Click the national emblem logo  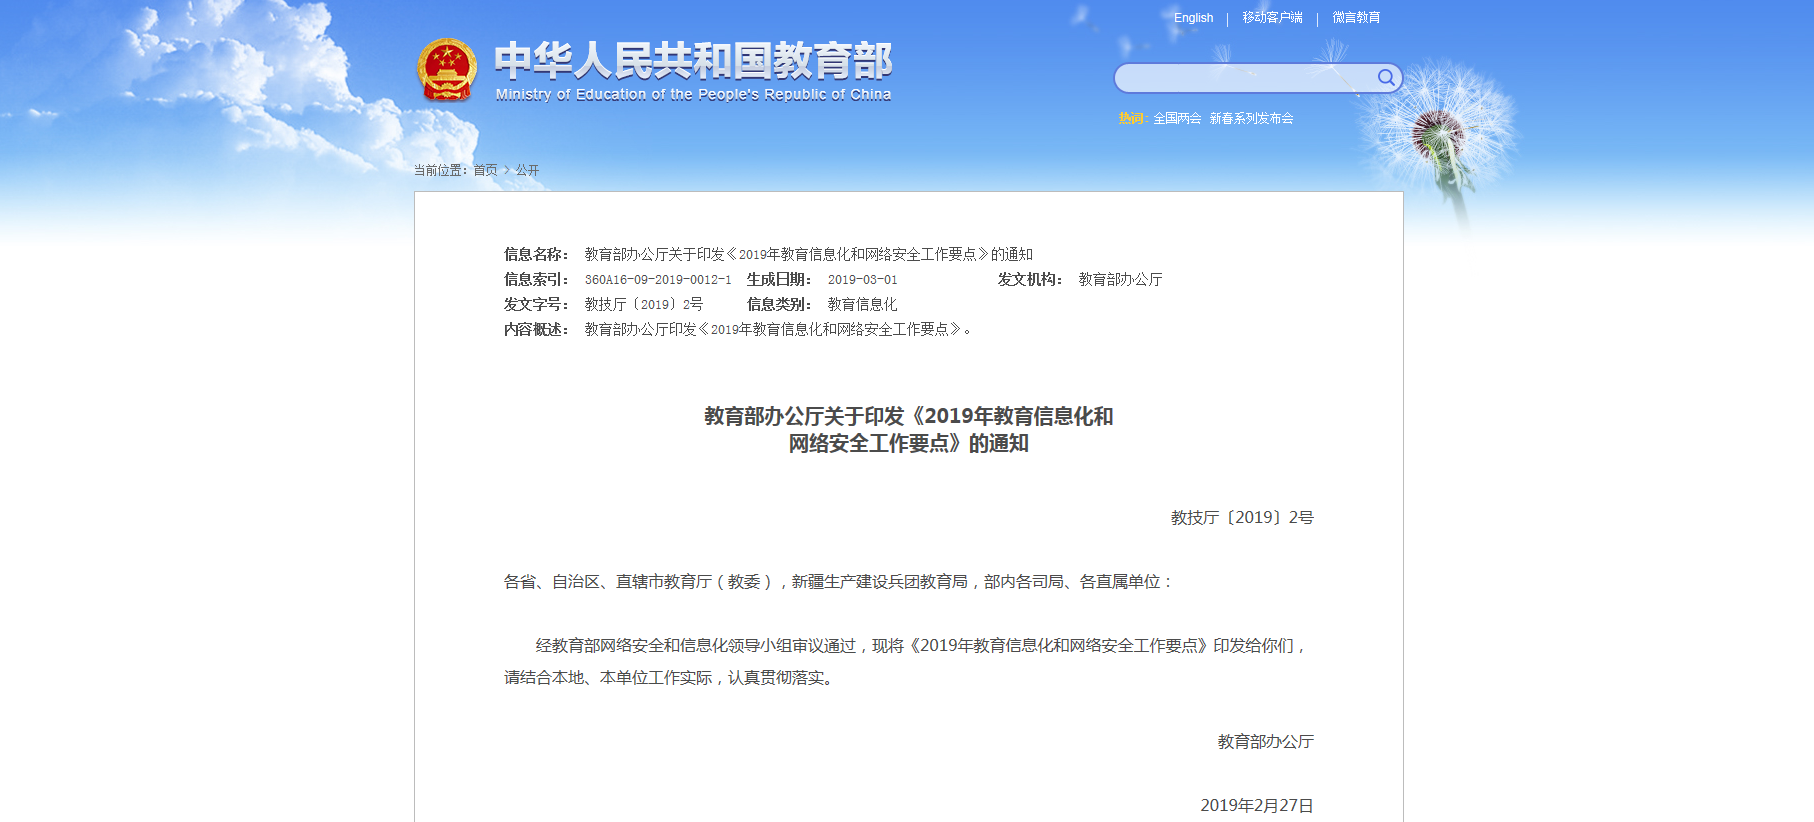(447, 70)
